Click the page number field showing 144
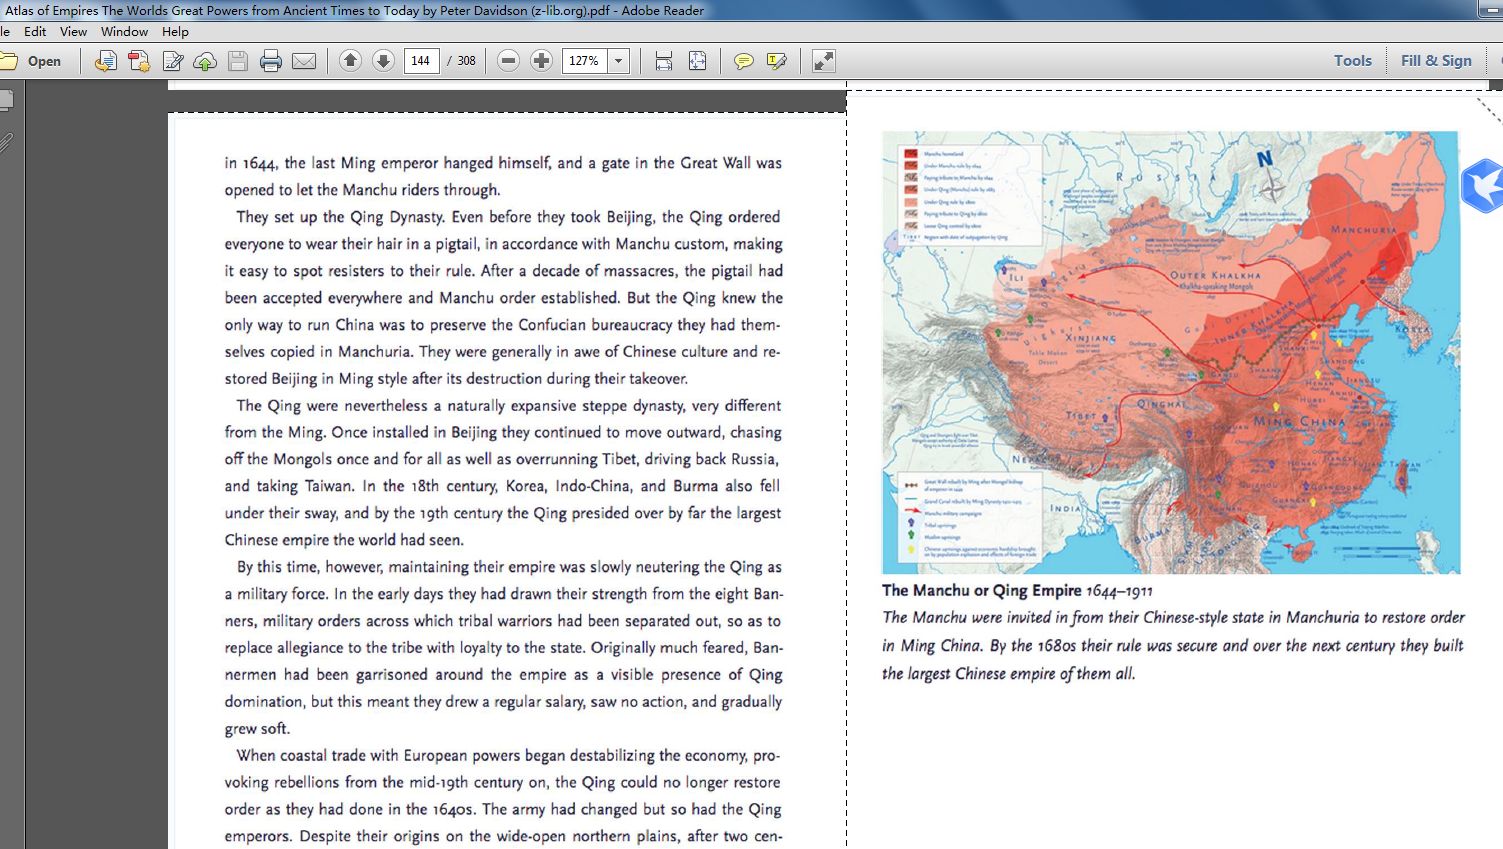1503x849 pixels. [421, 61]
